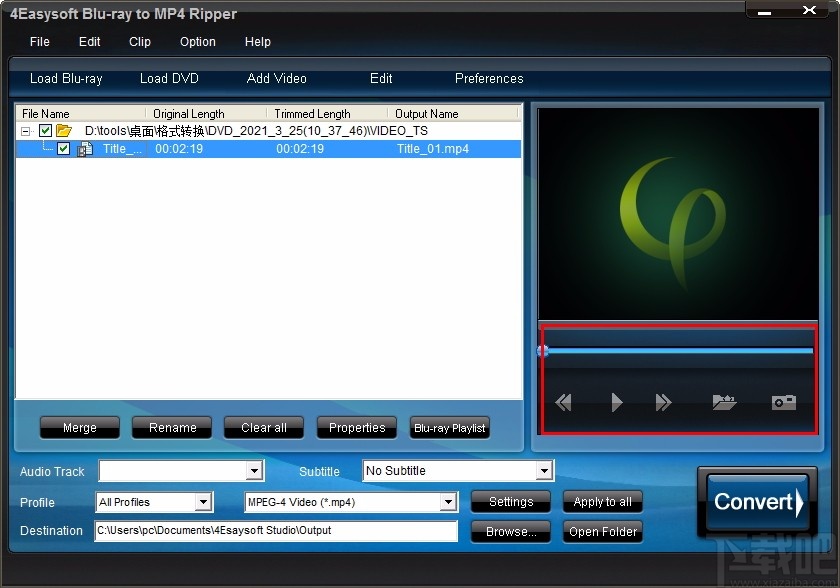Uncheck the VIDEO_TS folder checkbox
The width and height of the screenshot is (840, 588).
coord(45,130)
